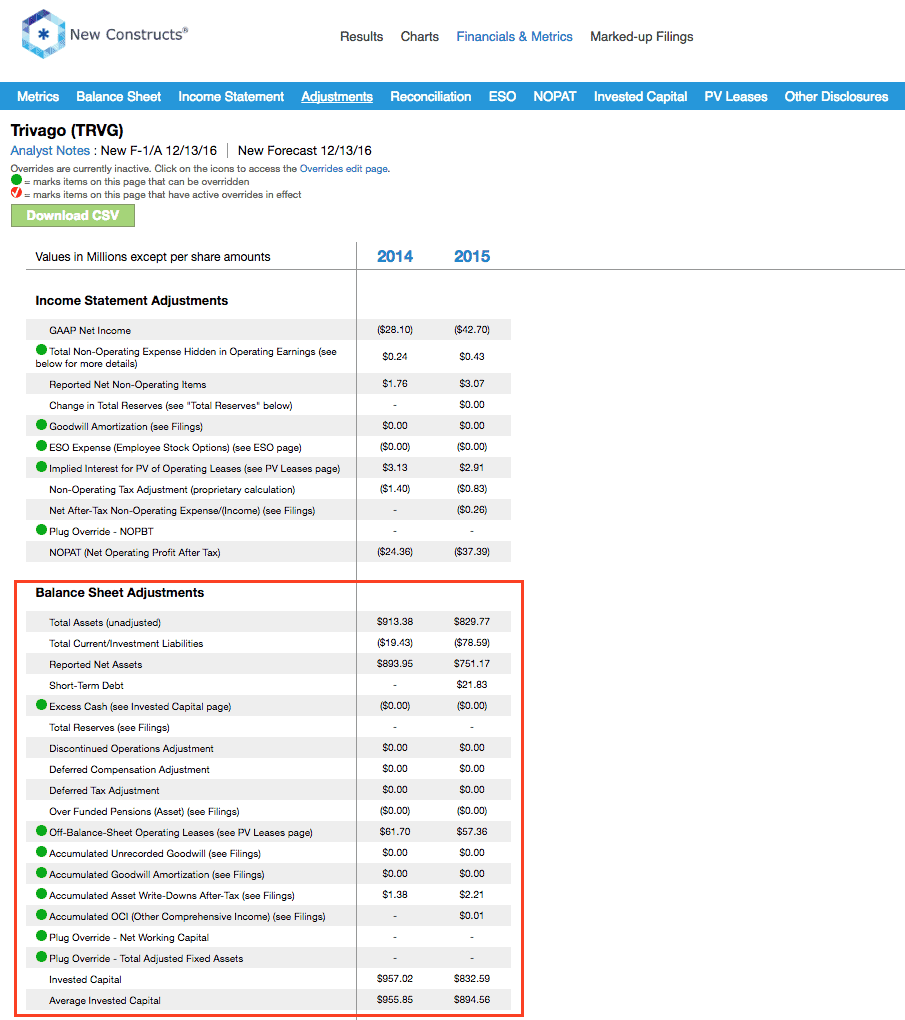Click green override dot for Goodwill Amortization

(x=42, y=425)
